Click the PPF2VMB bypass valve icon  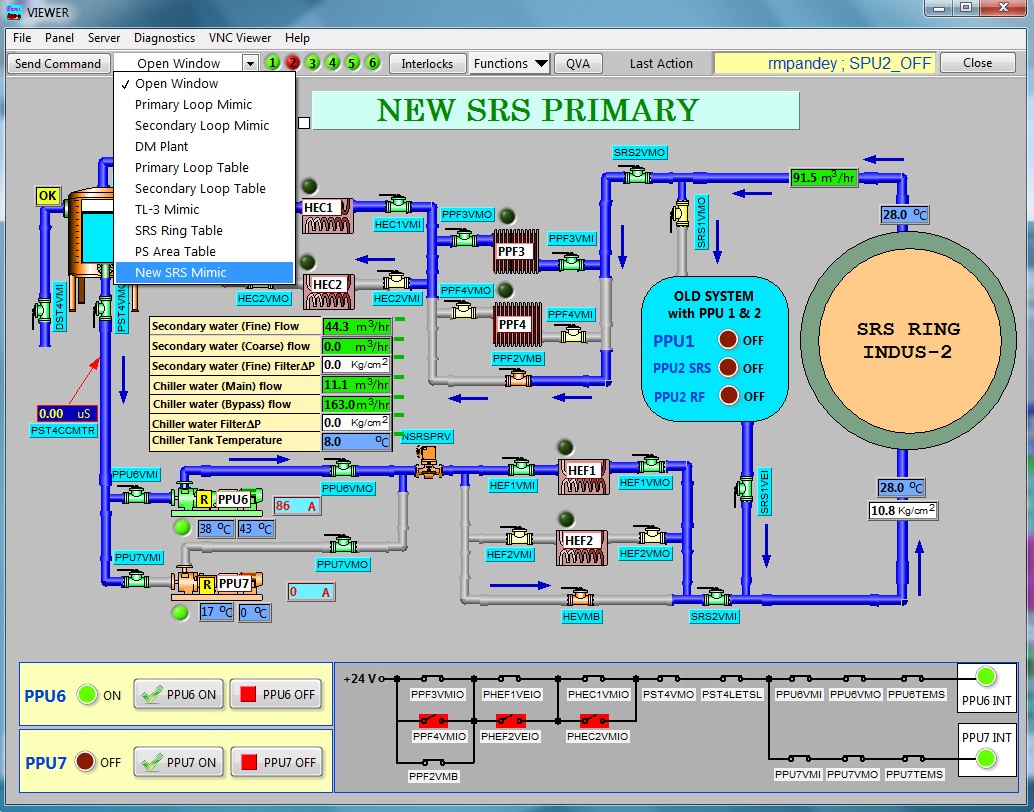point(518,379)
